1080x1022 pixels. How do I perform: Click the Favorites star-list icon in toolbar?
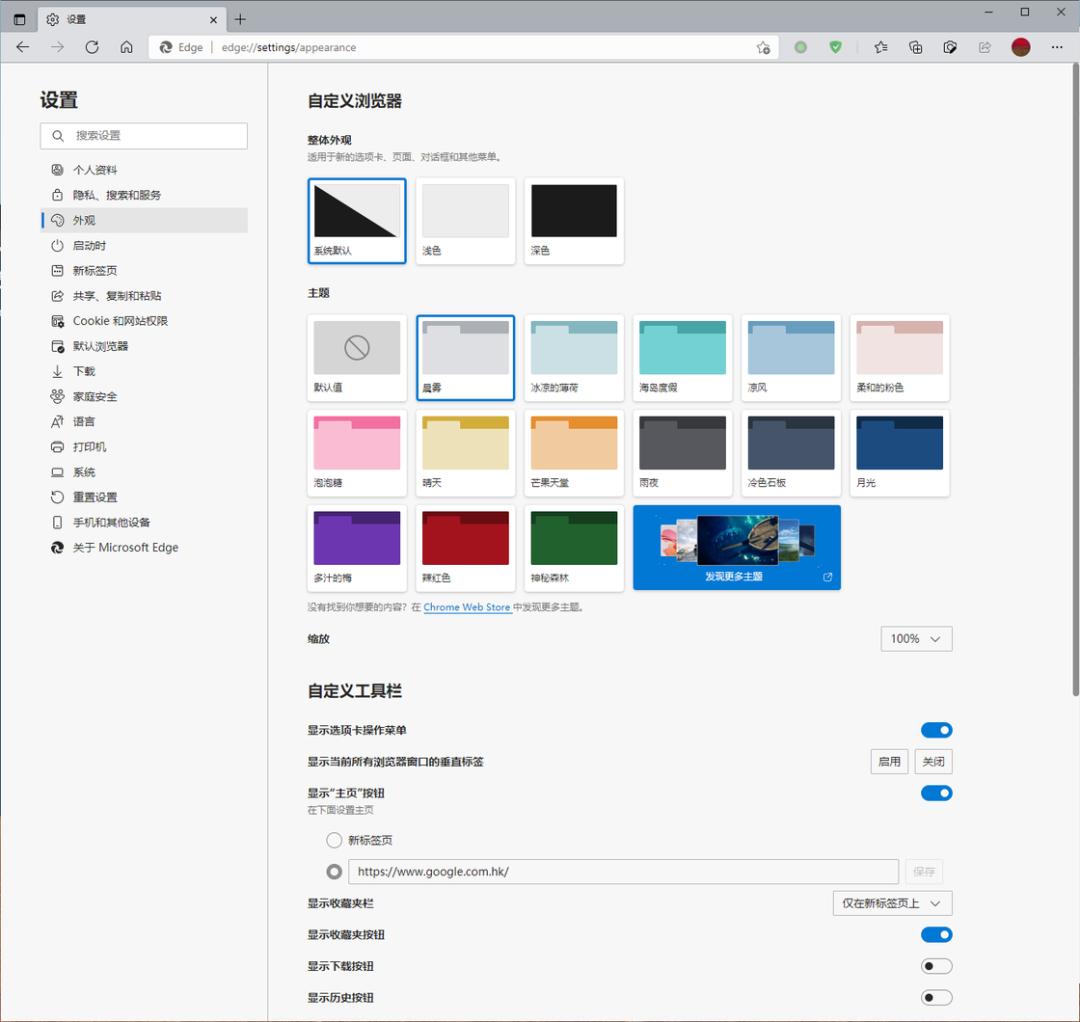coord(880,47)
